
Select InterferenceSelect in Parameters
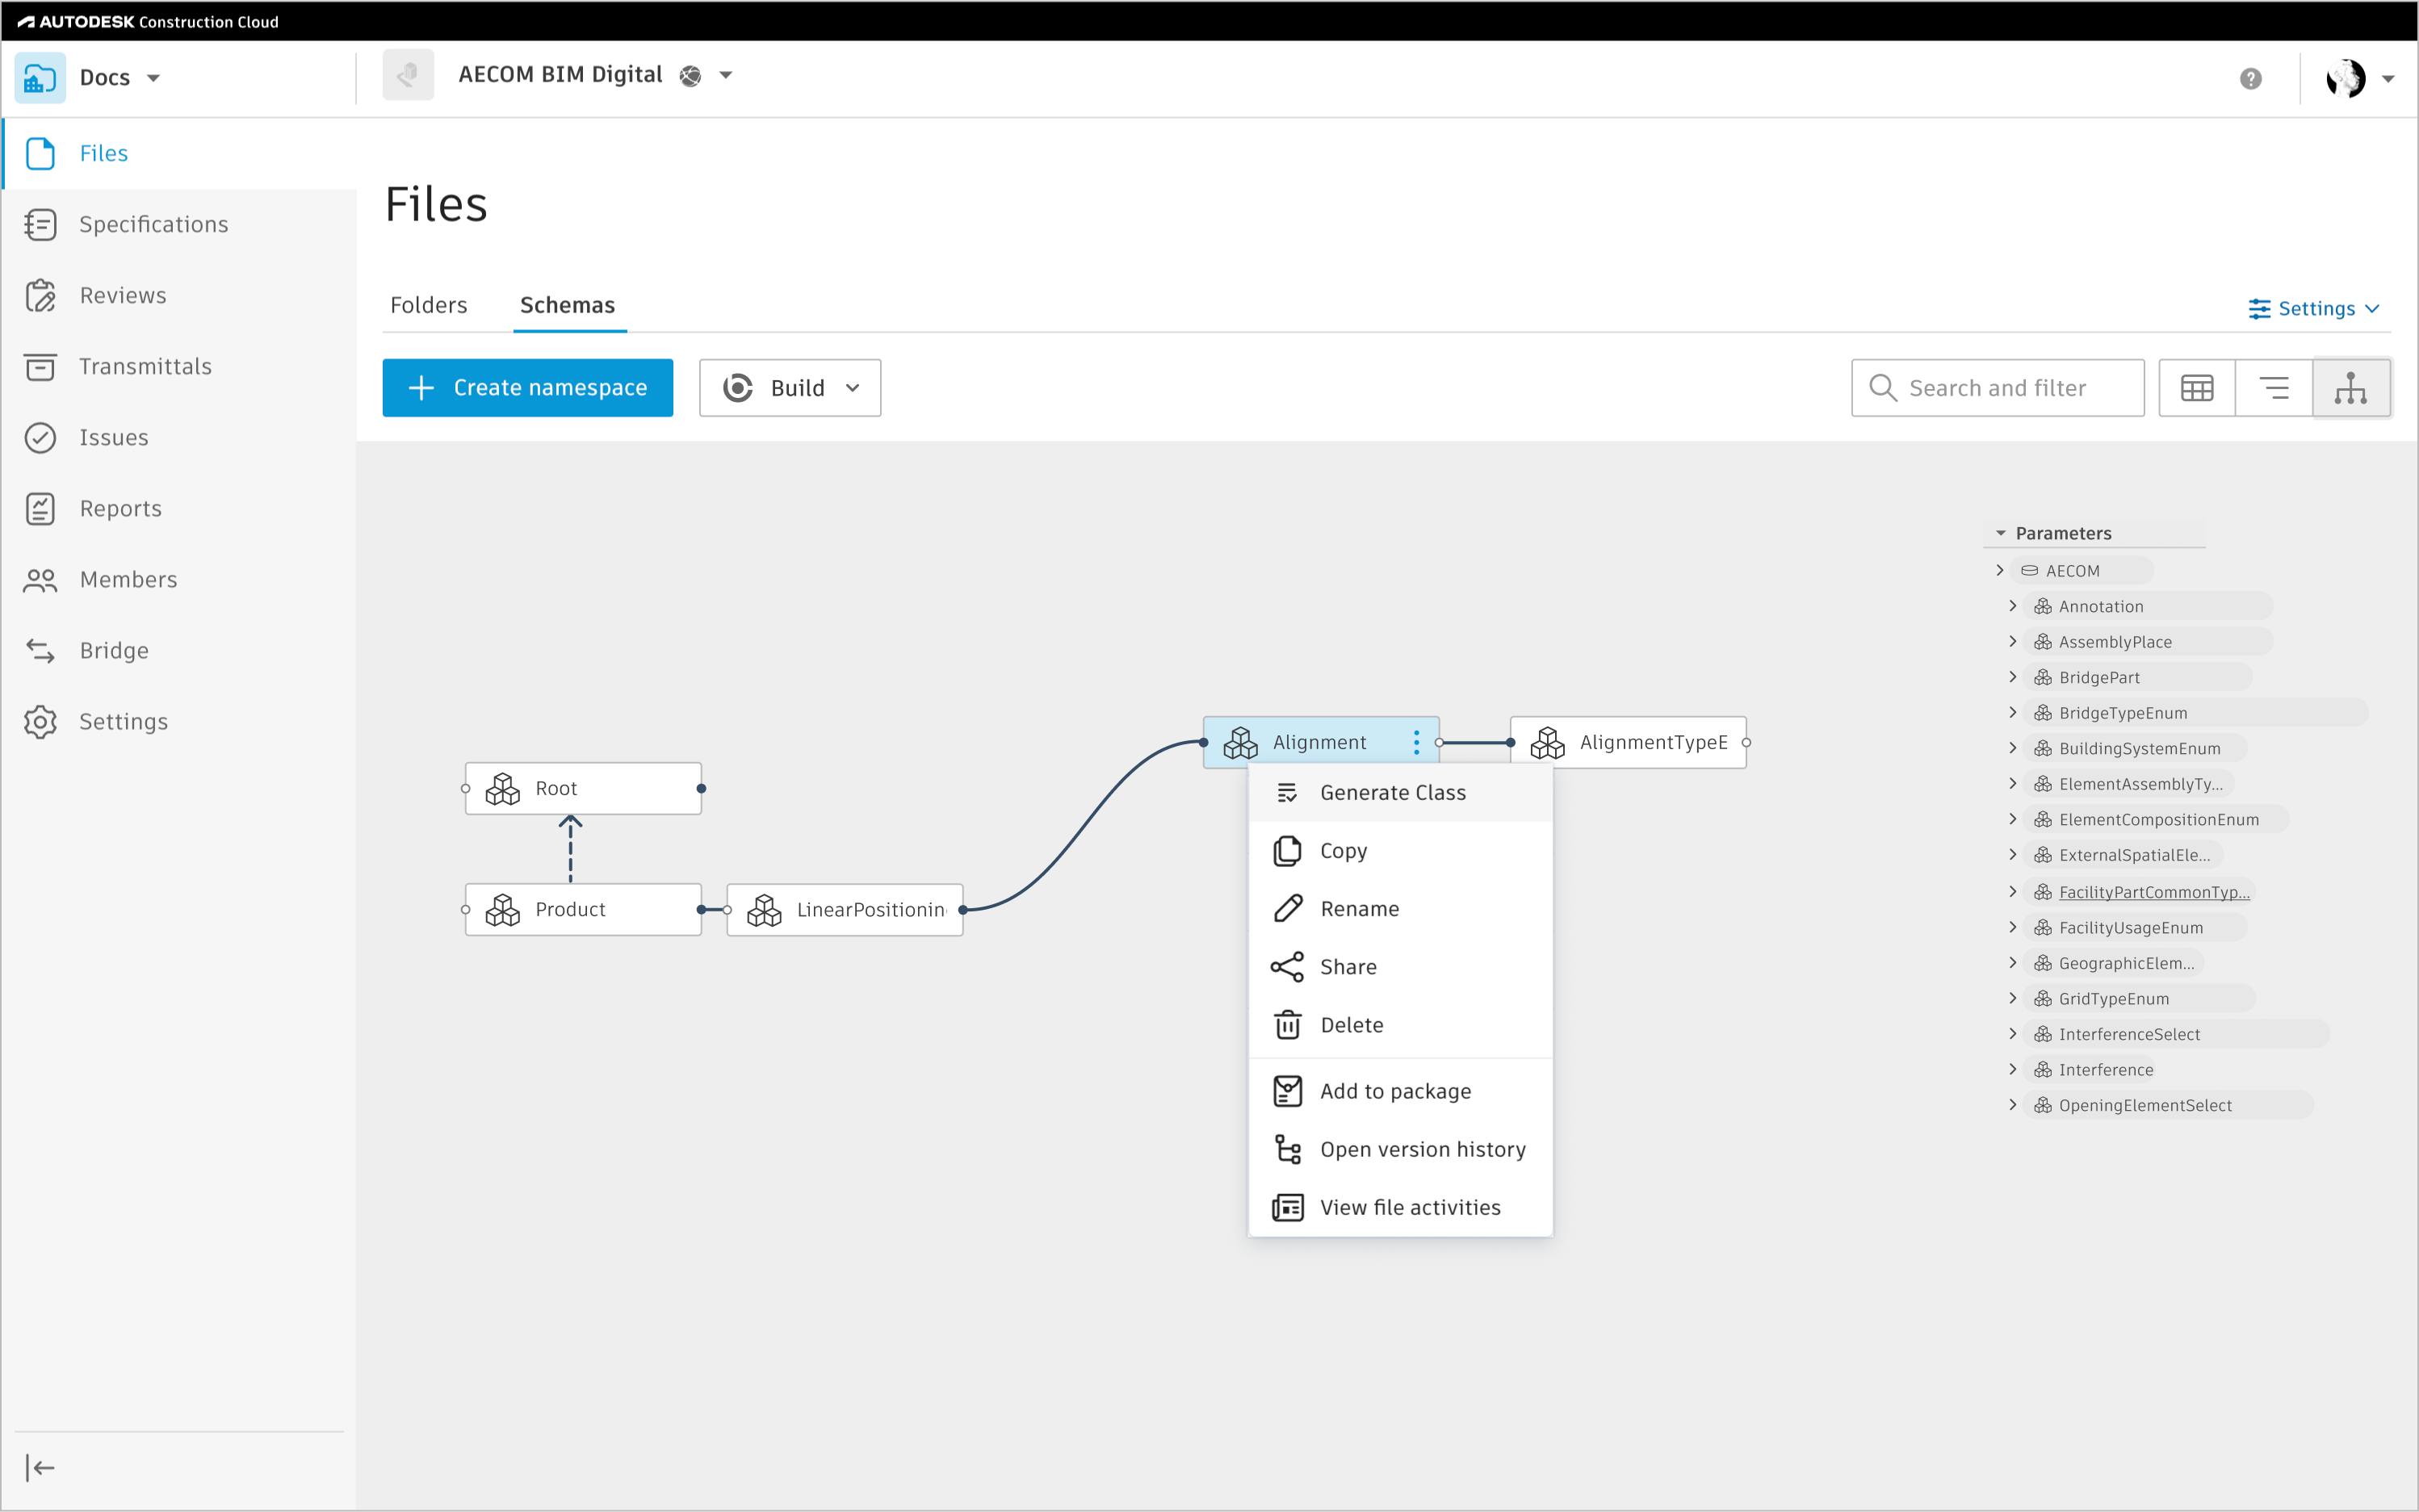point(2176,1034)
